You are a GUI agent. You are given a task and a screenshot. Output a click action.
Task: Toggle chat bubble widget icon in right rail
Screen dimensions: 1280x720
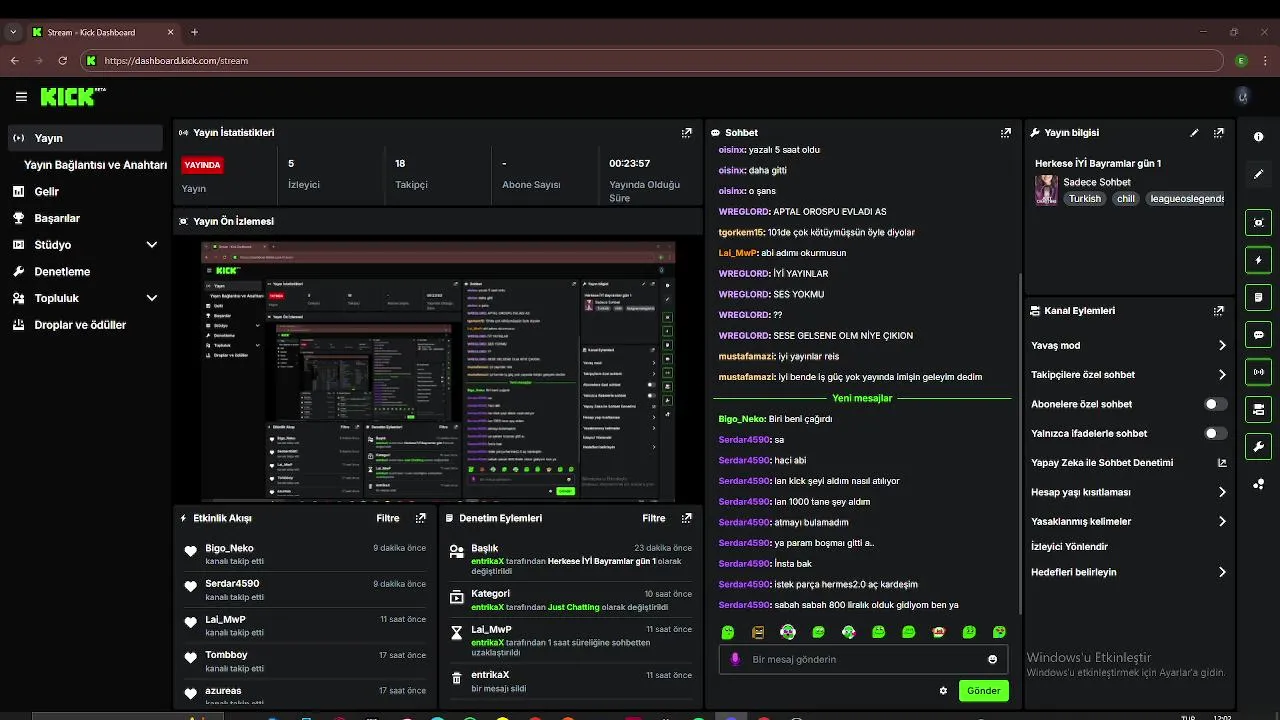tap(1258, 335)
